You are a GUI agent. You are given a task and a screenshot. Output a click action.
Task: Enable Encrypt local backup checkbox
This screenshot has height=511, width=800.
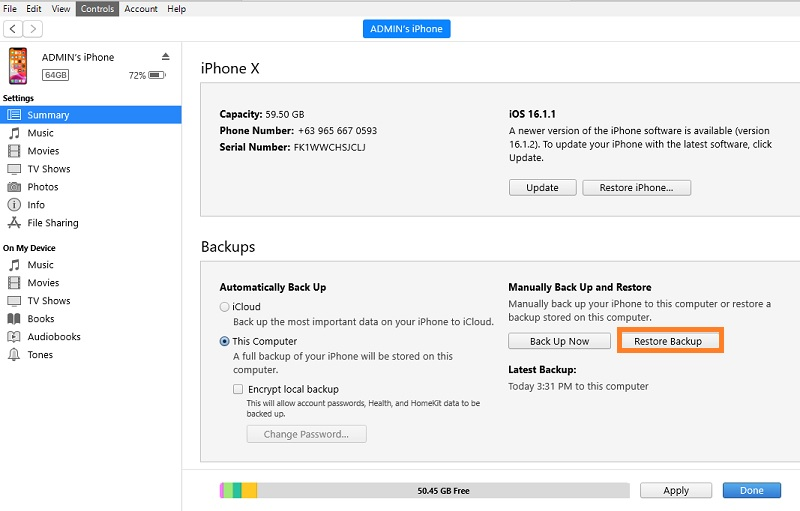pyautogui.click(x=238, y=389)
